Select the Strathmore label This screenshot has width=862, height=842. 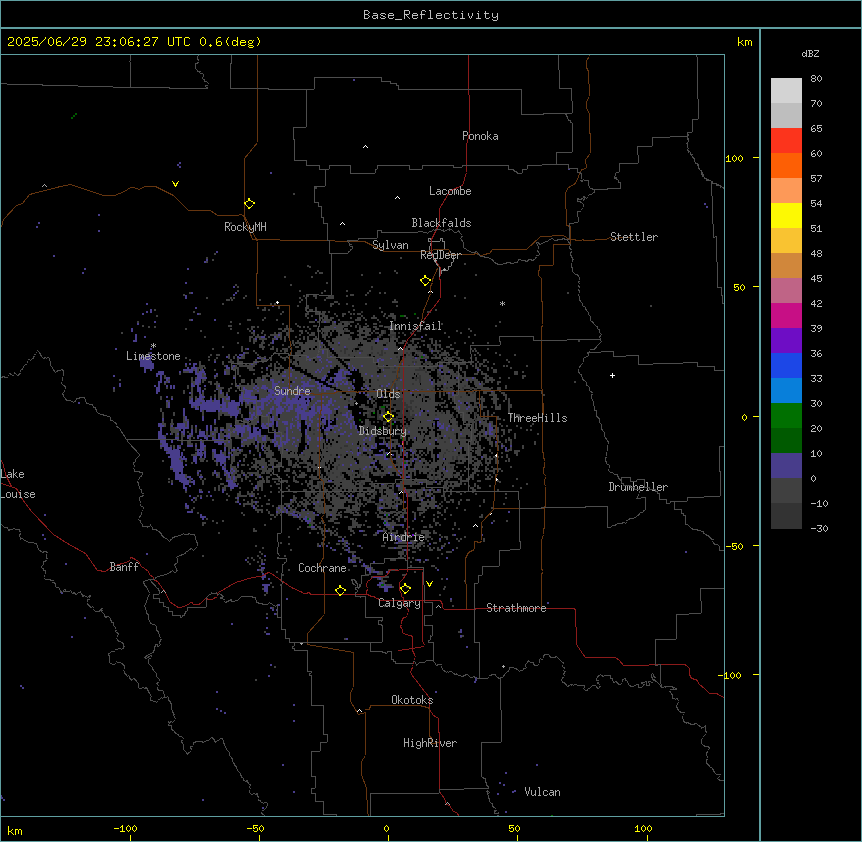pos(516,608)
